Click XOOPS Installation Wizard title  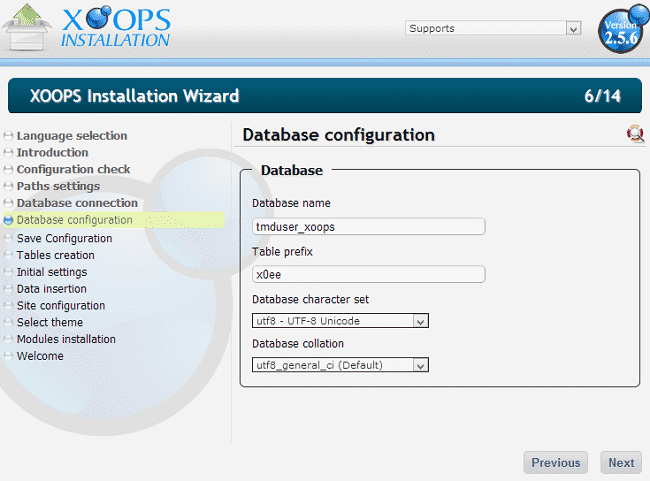[x=134, y=96]
